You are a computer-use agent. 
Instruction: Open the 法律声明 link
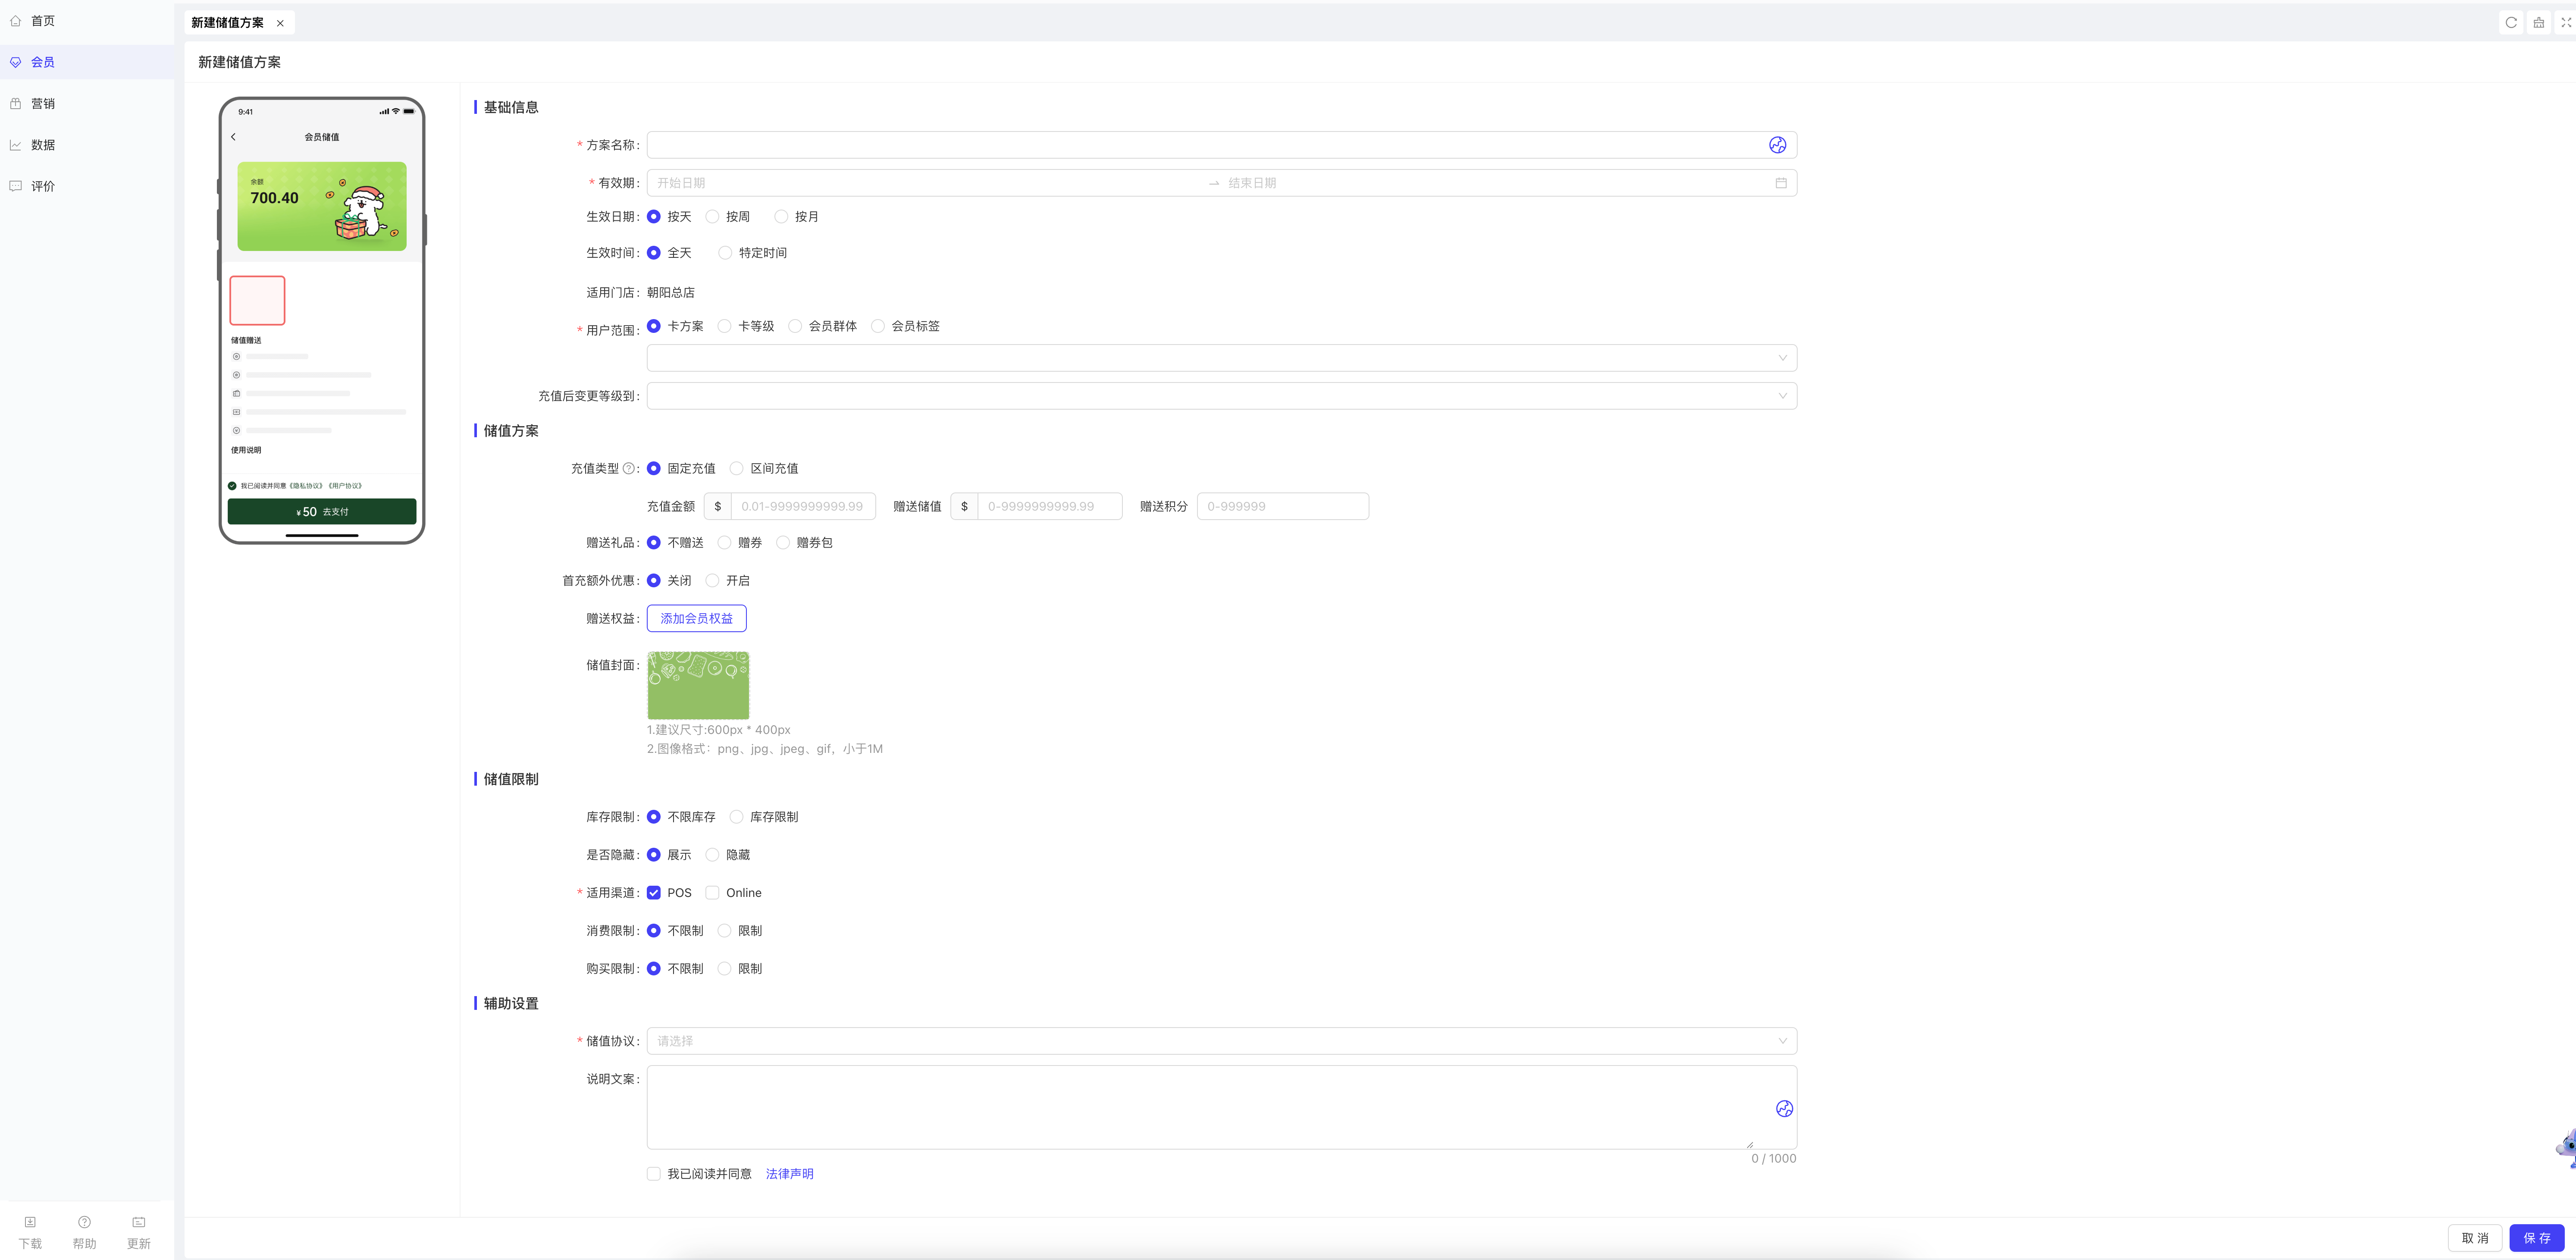tap(789, 1174)
